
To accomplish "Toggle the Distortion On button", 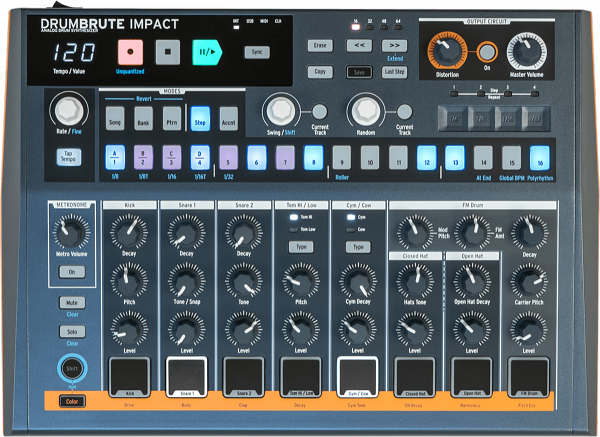I will [487, 52].
